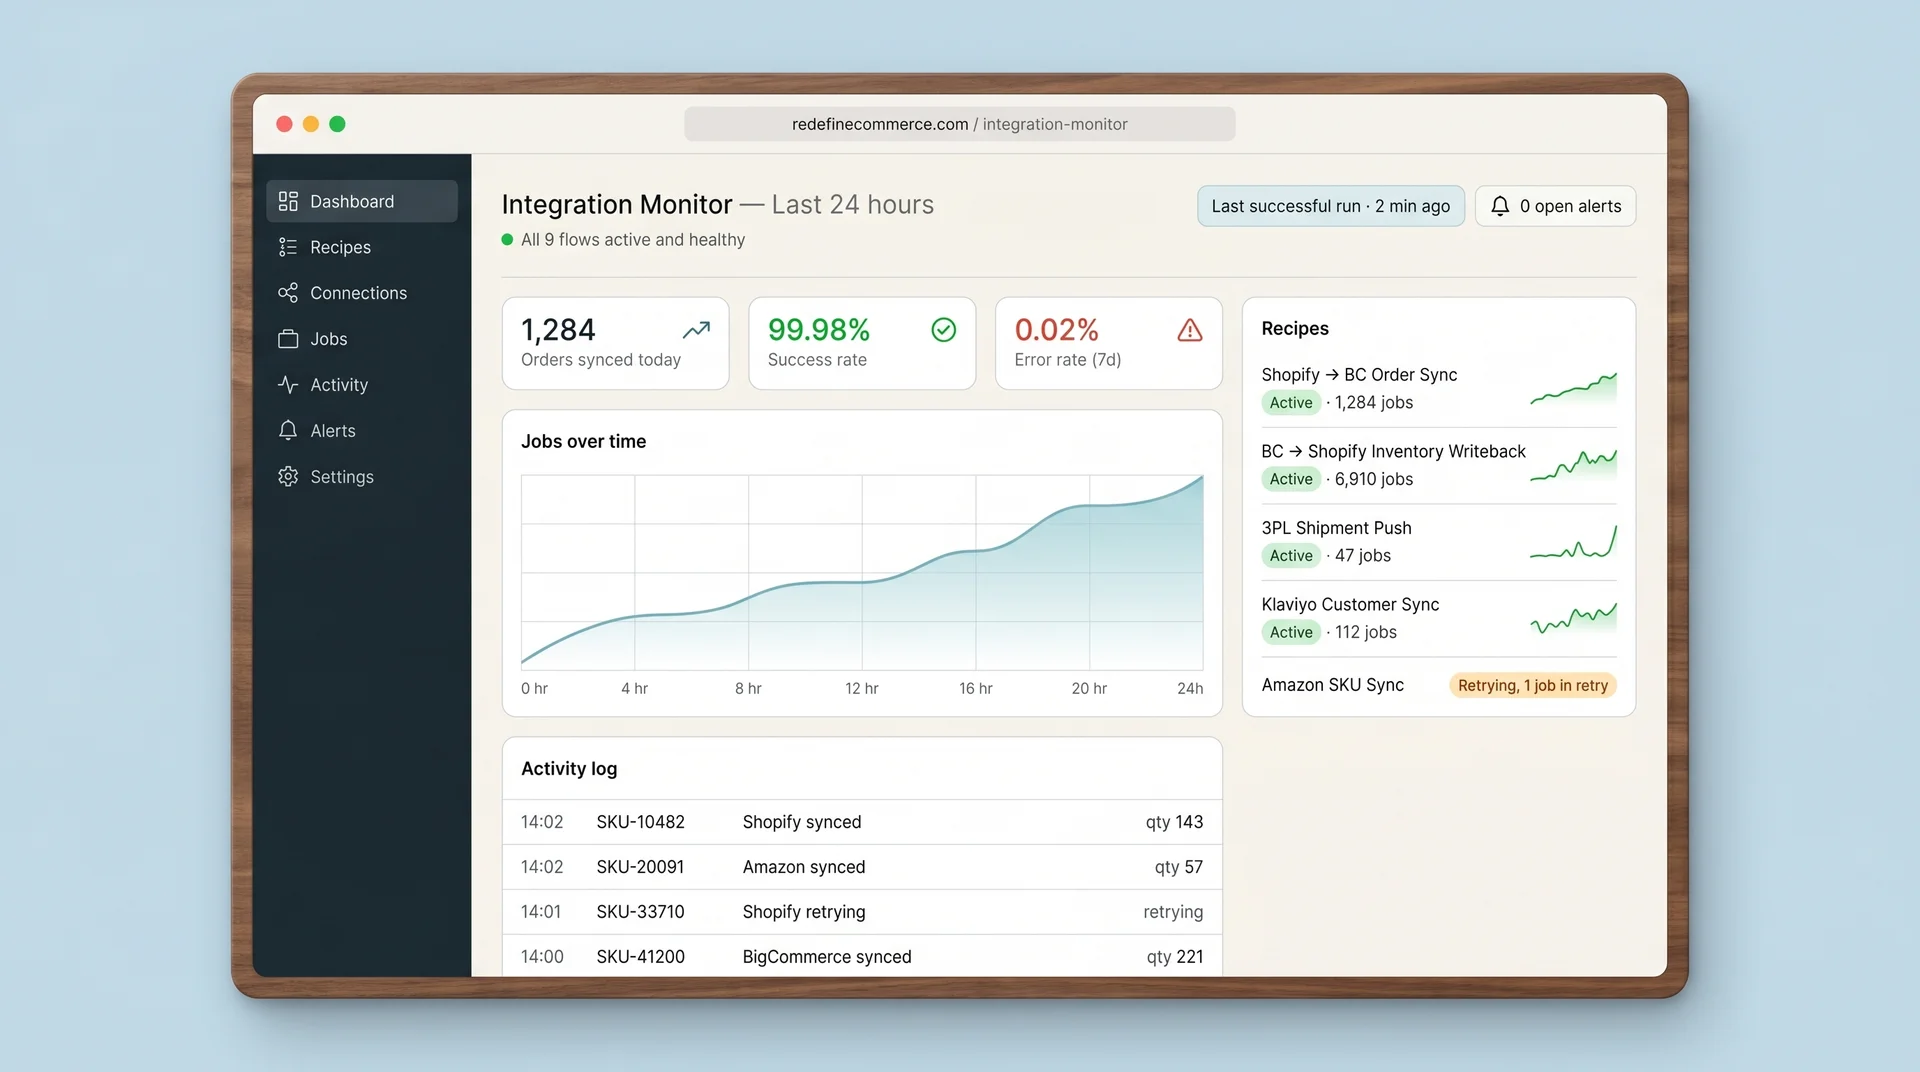Image resolution: width=1920 pixels, height=1072 pixels.
Task: Click Shopify synced log entry text
Action: pyautogui.click(x=801, y=822)
